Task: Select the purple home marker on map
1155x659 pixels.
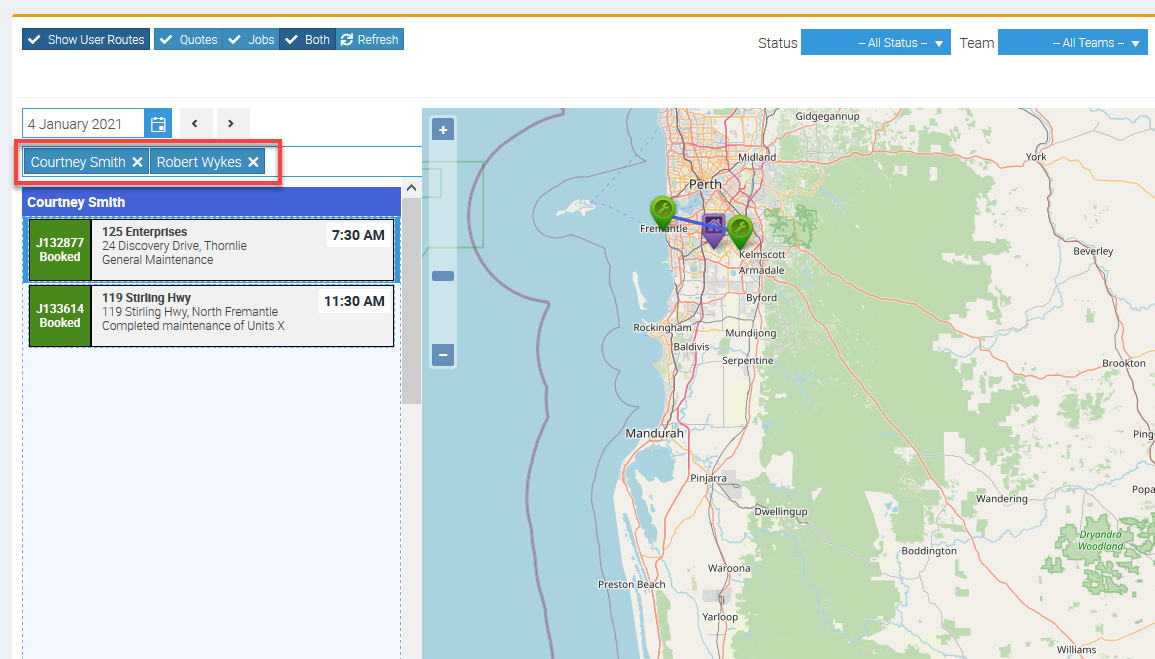Action: 714,227
